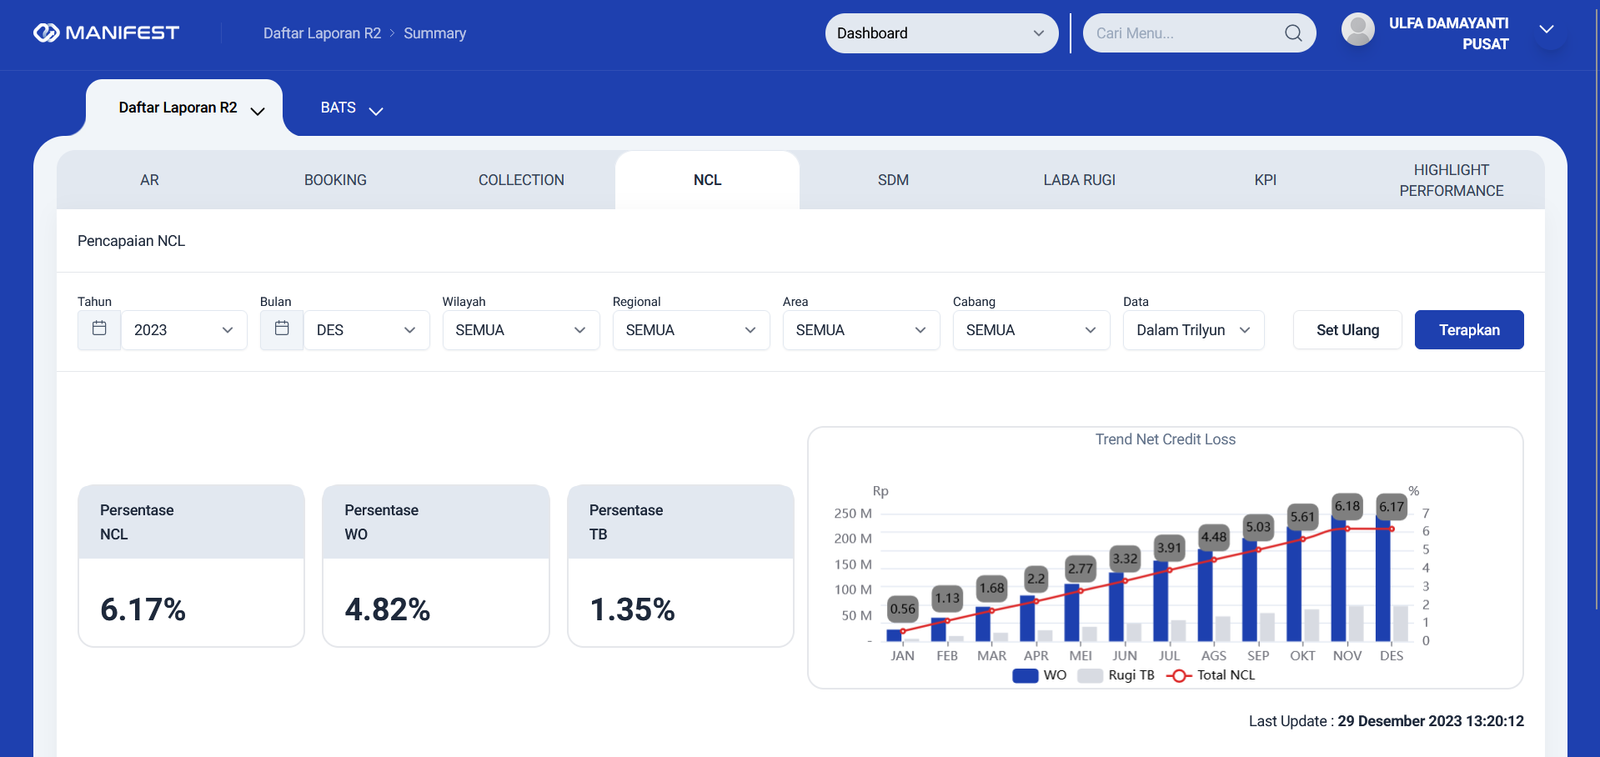This screenshot has height=757, width=1600.
Task: Click the Manifest logo icon
Action: [46, 33]
